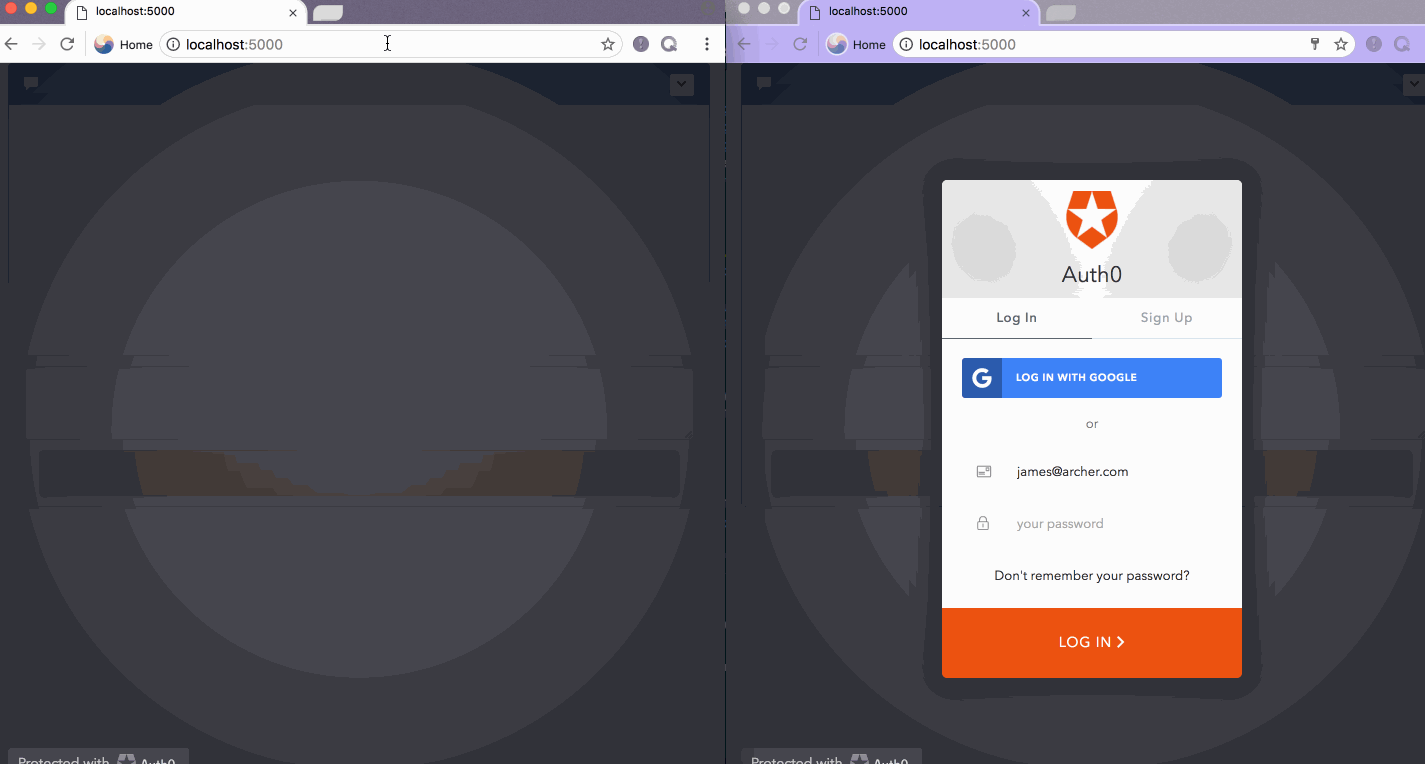Screen dimensions: 1425x764
Task: Maximize the left window with green button
Action: coord(51,8)
